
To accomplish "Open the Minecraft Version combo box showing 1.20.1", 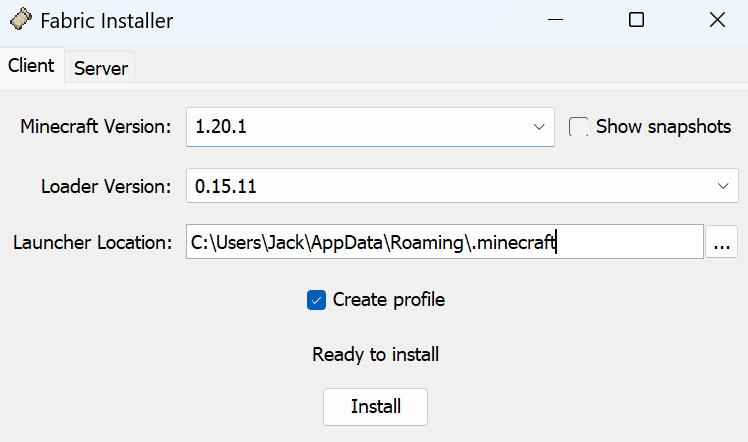I will click(x=370, y=127).
